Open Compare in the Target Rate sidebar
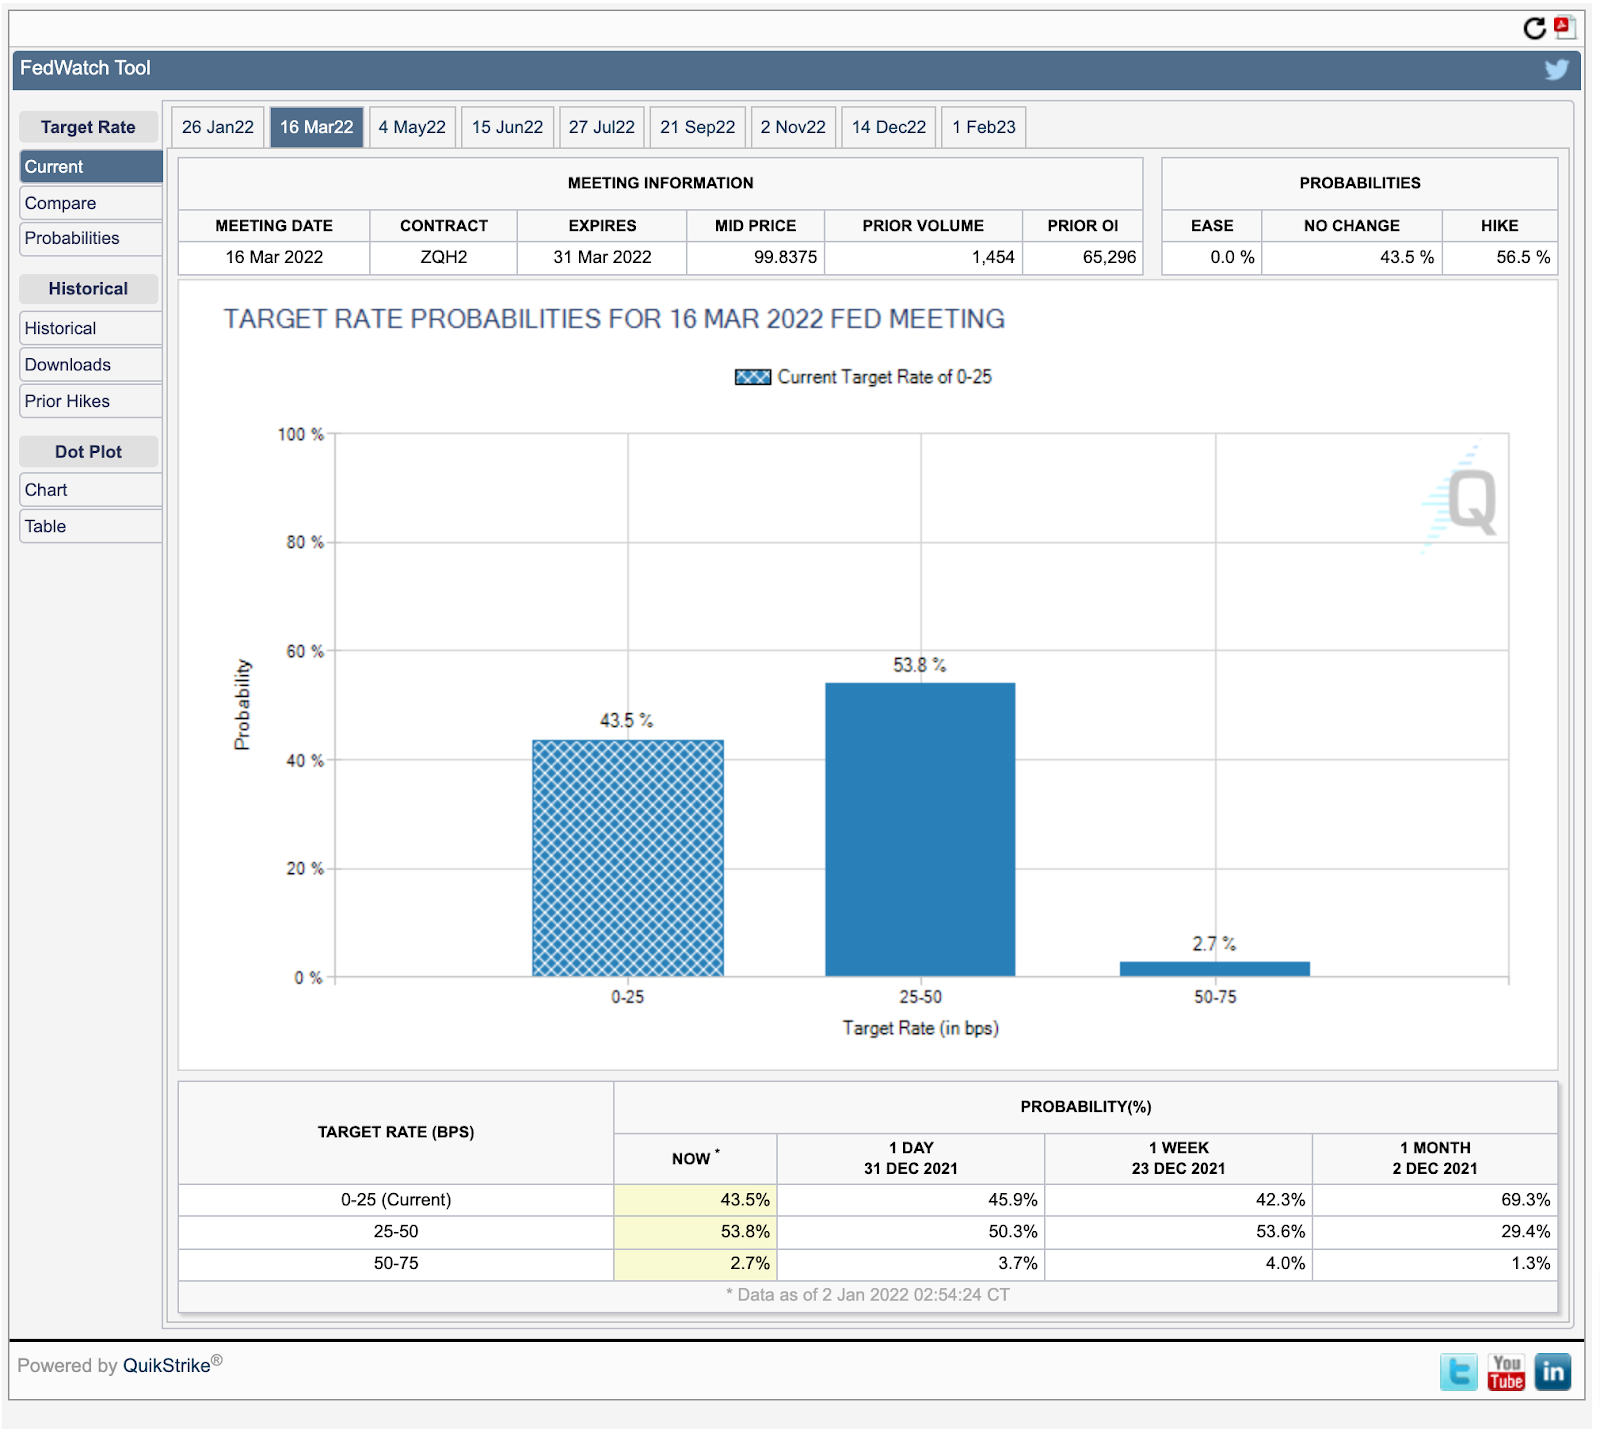The width and height of the screenshot is (1600, 1437). [x=91, y=203]
